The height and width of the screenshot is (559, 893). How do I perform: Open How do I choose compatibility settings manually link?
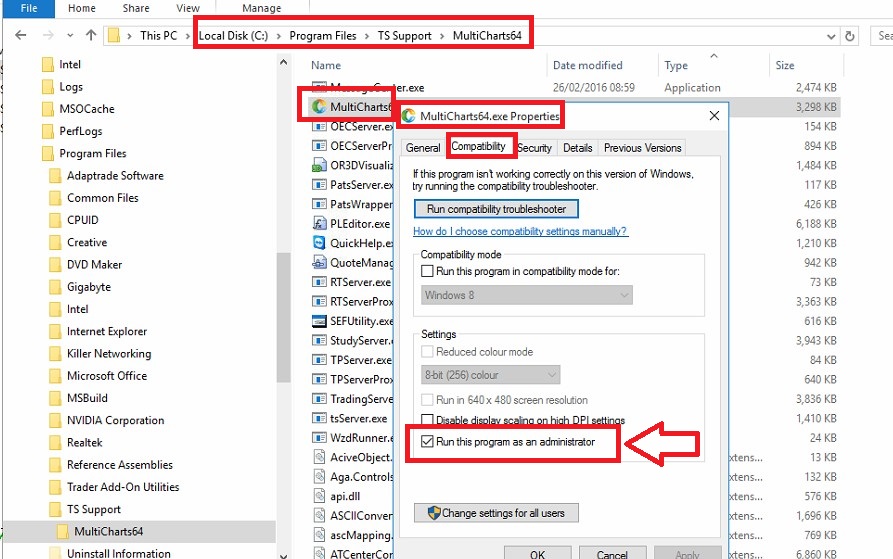520,231
